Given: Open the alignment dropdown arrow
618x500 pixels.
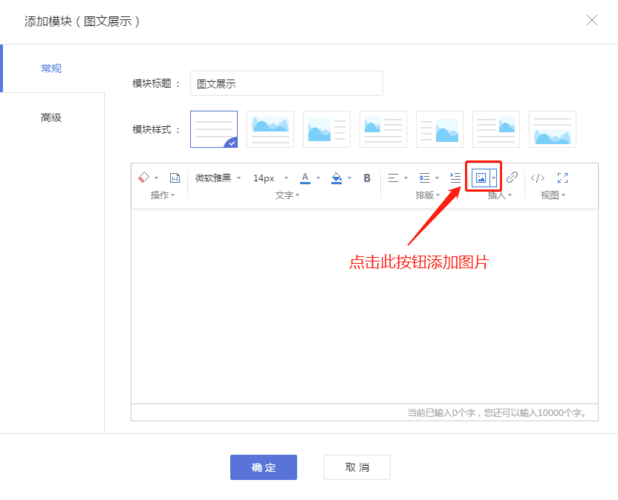Looking at the screenshot, I should click(x=406, y=178).
